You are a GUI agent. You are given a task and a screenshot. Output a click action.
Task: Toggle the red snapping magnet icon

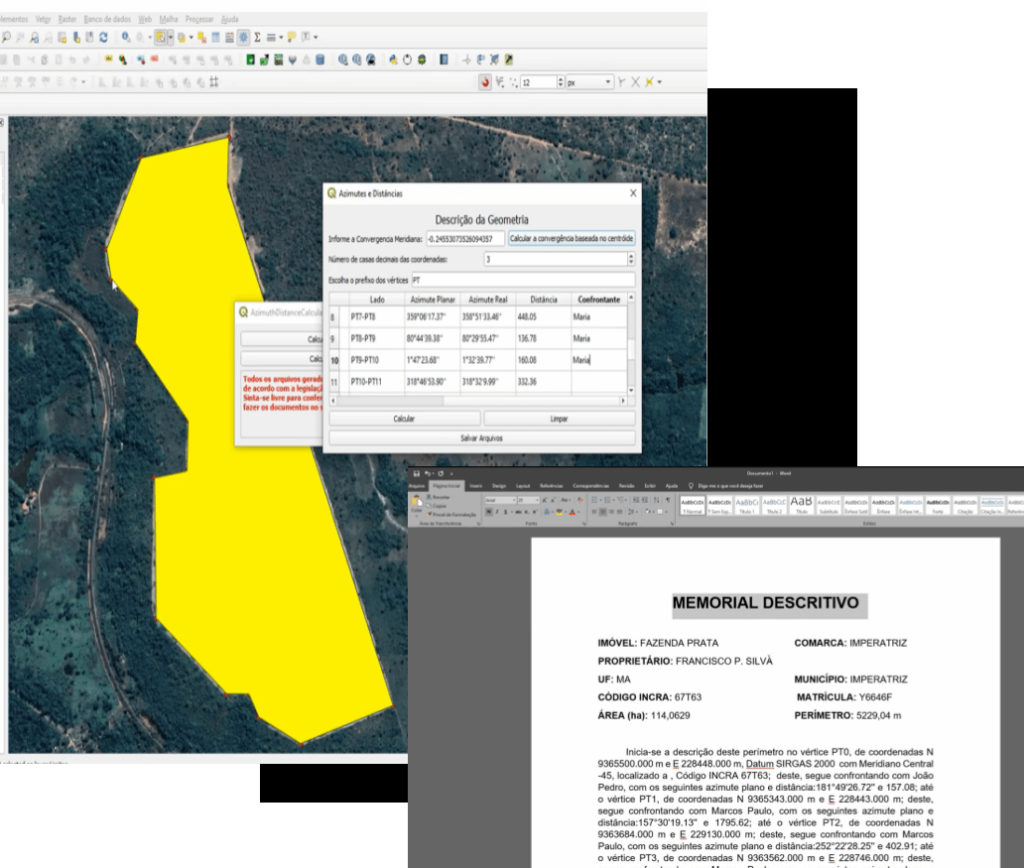[x=485, y=82]
